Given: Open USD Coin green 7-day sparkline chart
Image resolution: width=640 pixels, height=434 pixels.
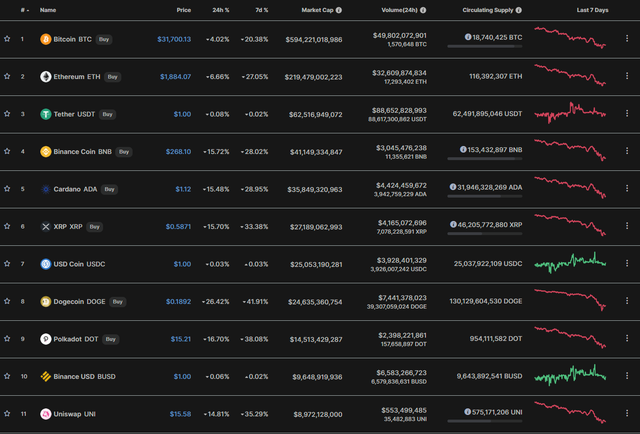Looking at the screenshot, I should click(x=570, y=263).
